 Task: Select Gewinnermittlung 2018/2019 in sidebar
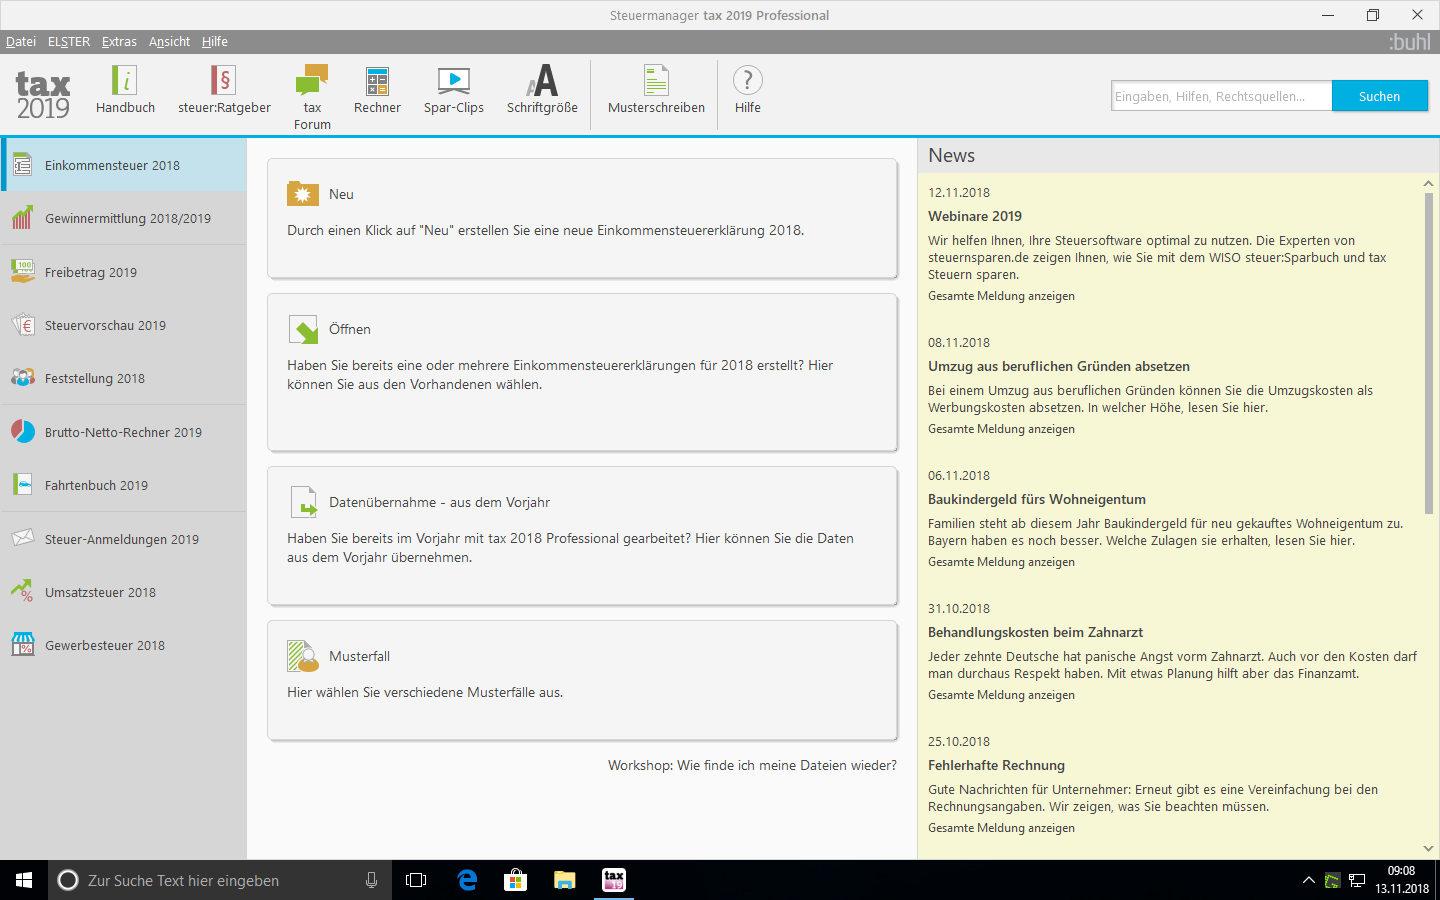pos(123,218)
